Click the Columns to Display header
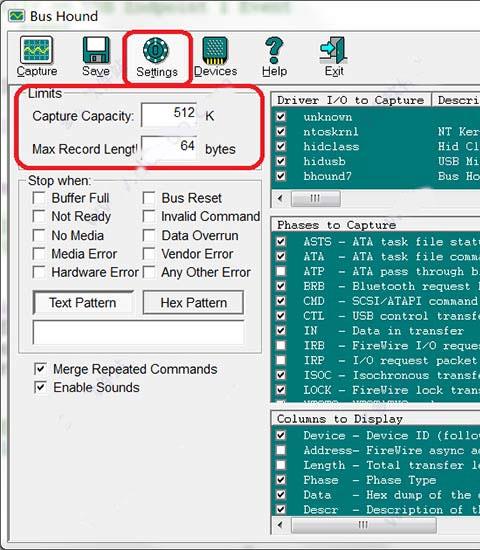The height and width of the screenshot is (550, 480). pyautogui.click(x=375, y=419)
